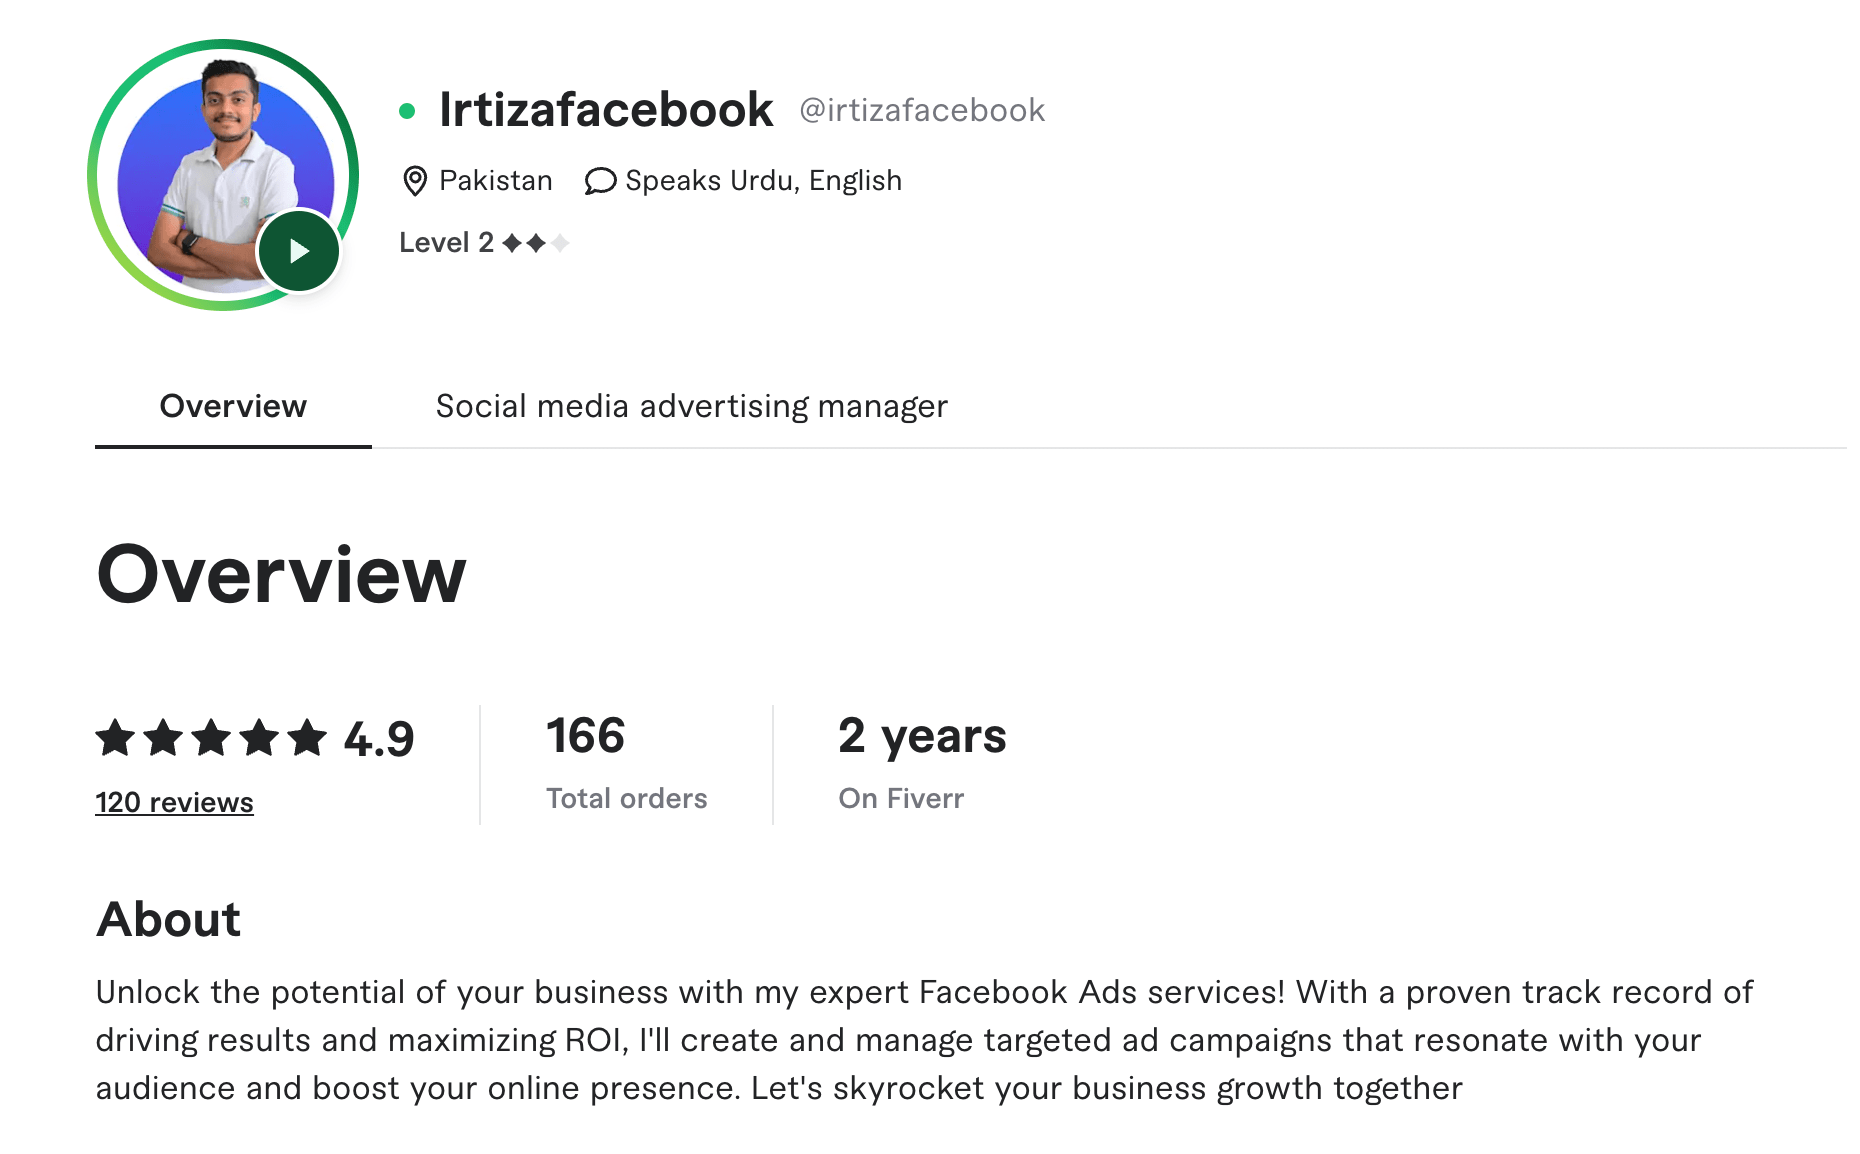Click the third rating star
Viewport: 1860px width, 1154px height.
(x=211, y=738)
